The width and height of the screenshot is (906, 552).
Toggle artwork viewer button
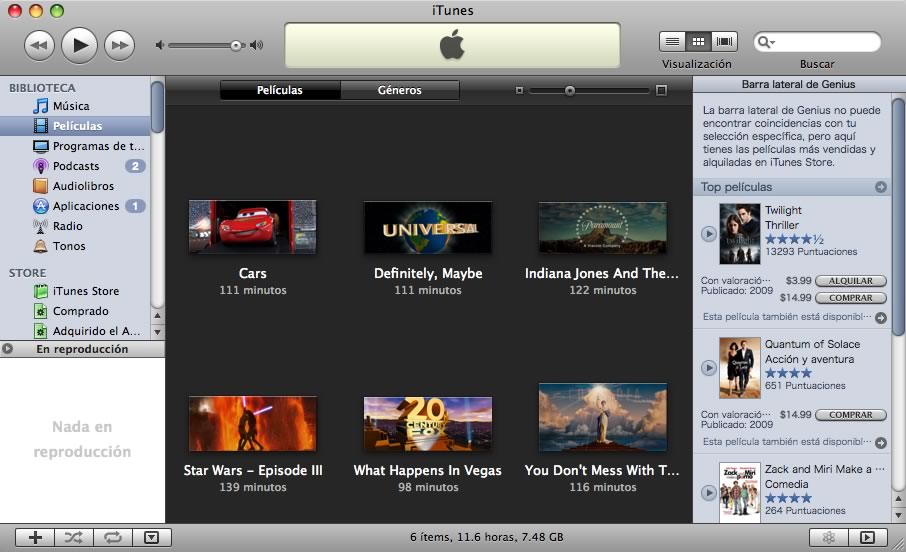[151, 538]
